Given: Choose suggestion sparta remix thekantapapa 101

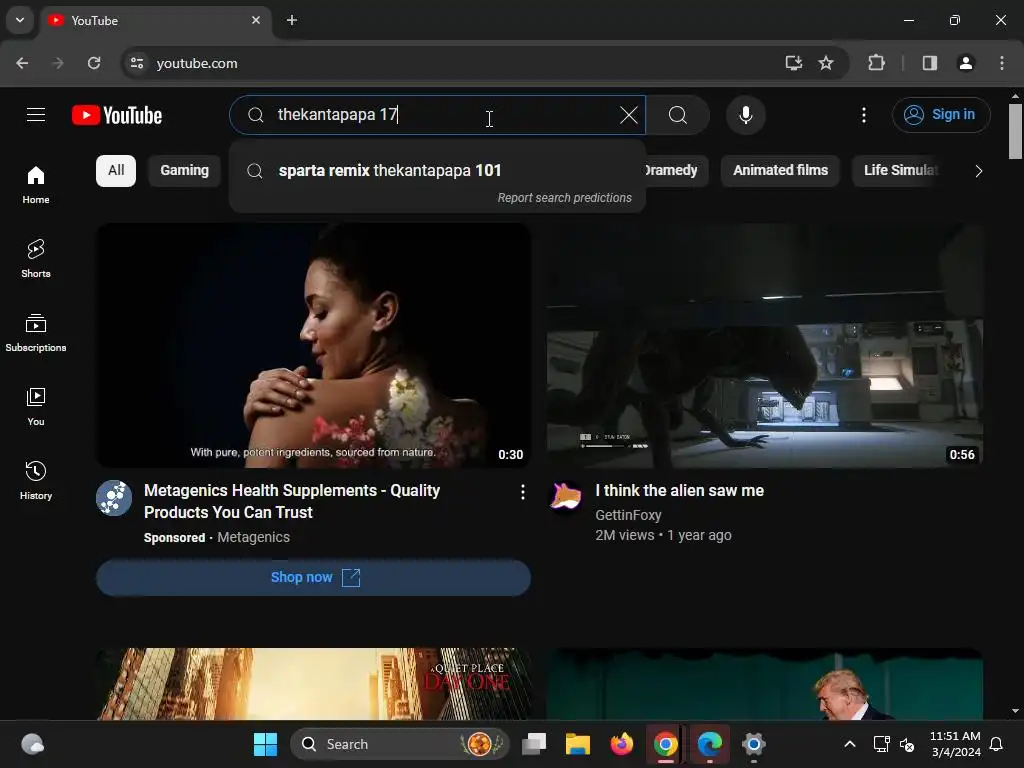Looking at the screenshot, I should (438, 170).
